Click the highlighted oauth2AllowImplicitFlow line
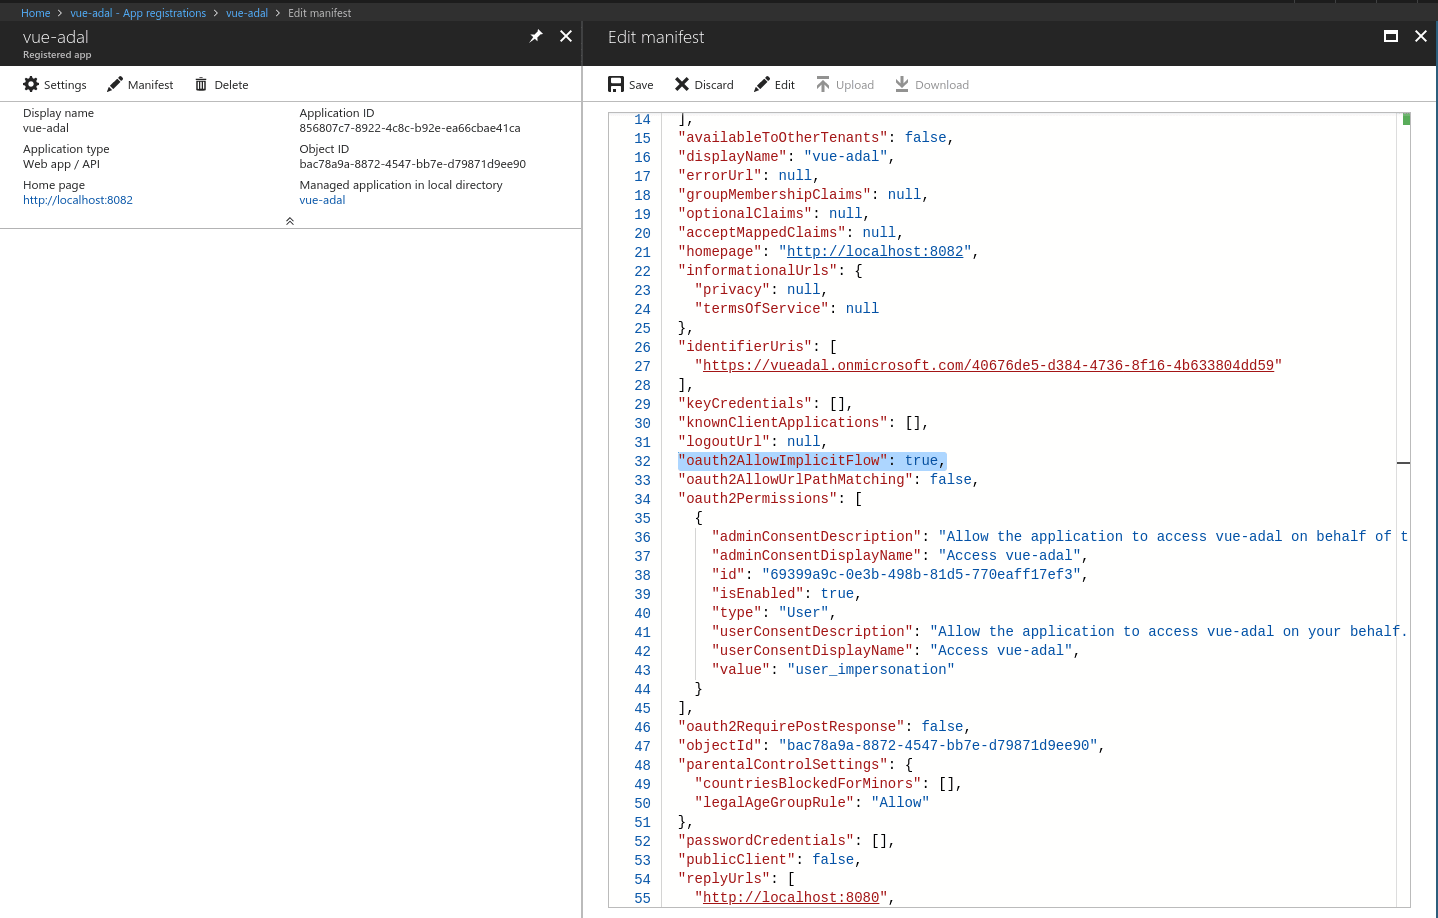 [x=812, y=461]
